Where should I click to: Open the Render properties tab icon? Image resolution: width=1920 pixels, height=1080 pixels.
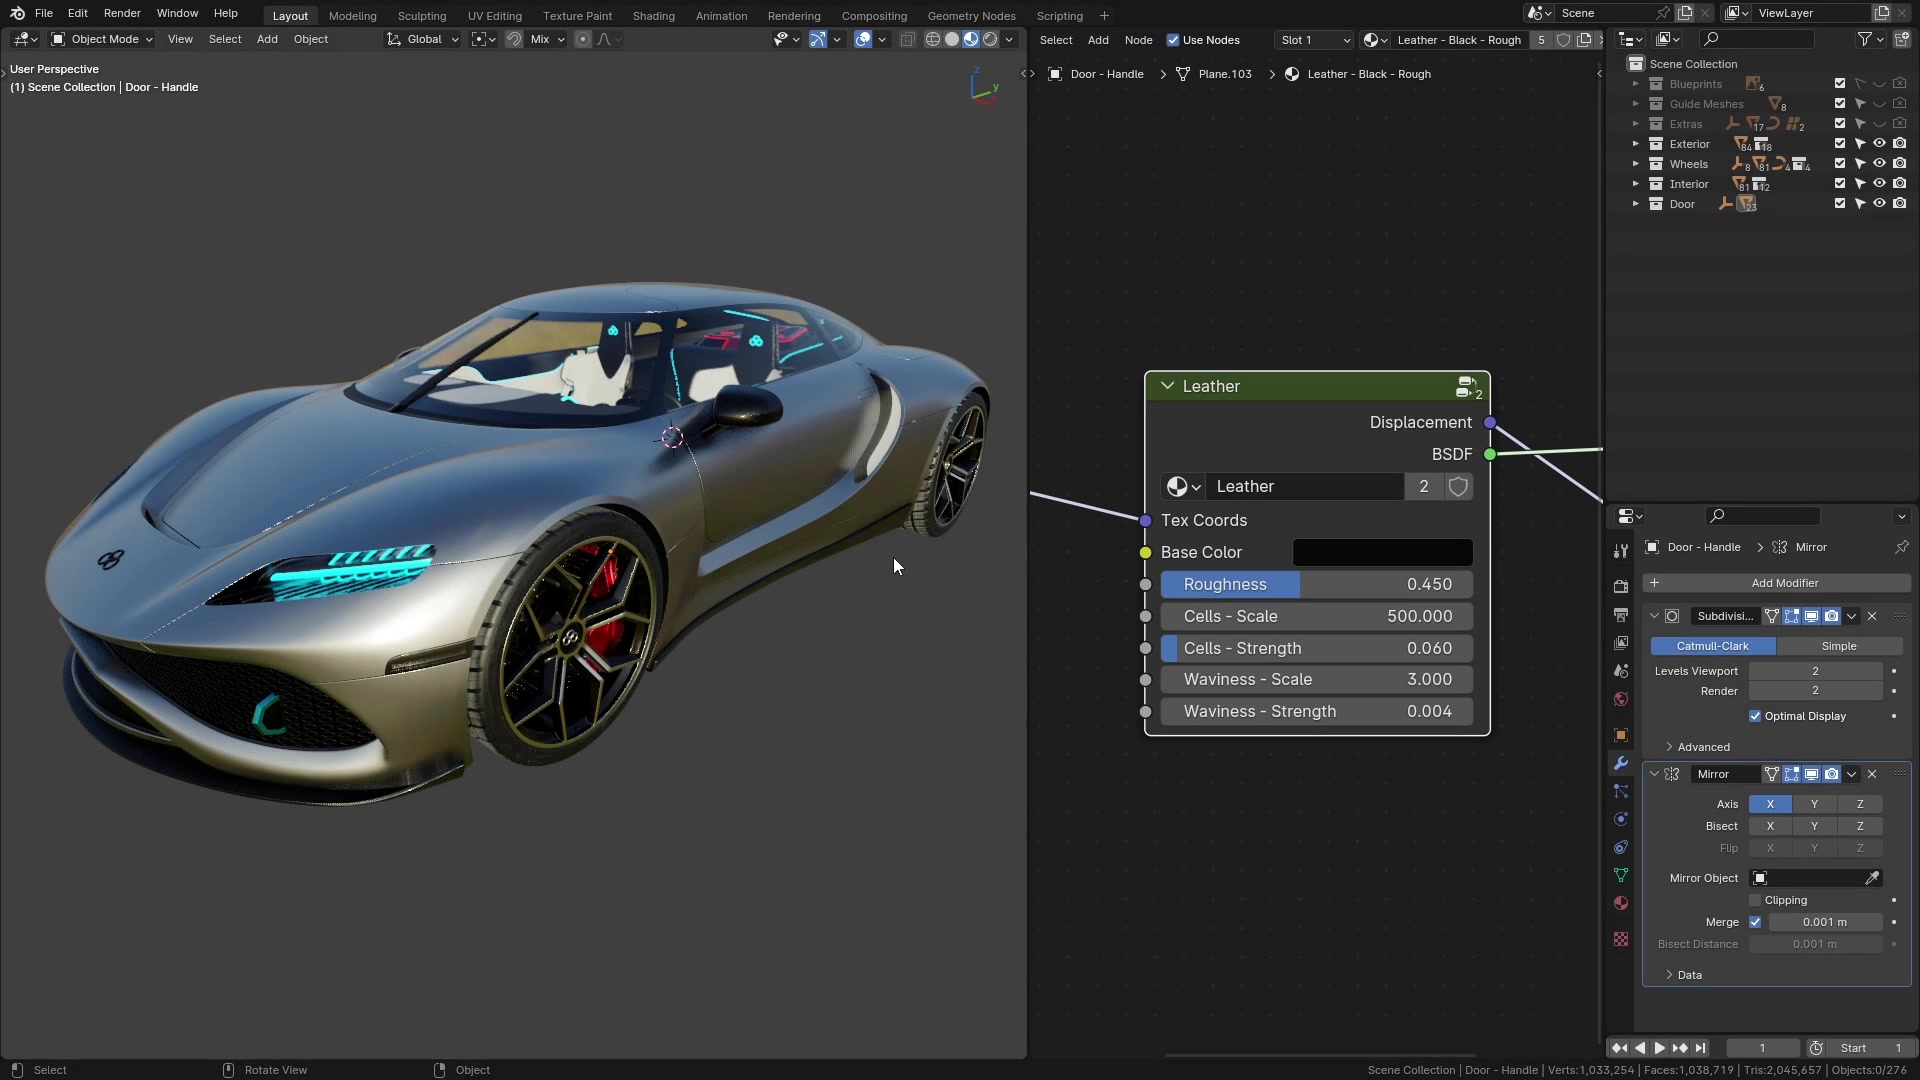[x=1621, y=587]
